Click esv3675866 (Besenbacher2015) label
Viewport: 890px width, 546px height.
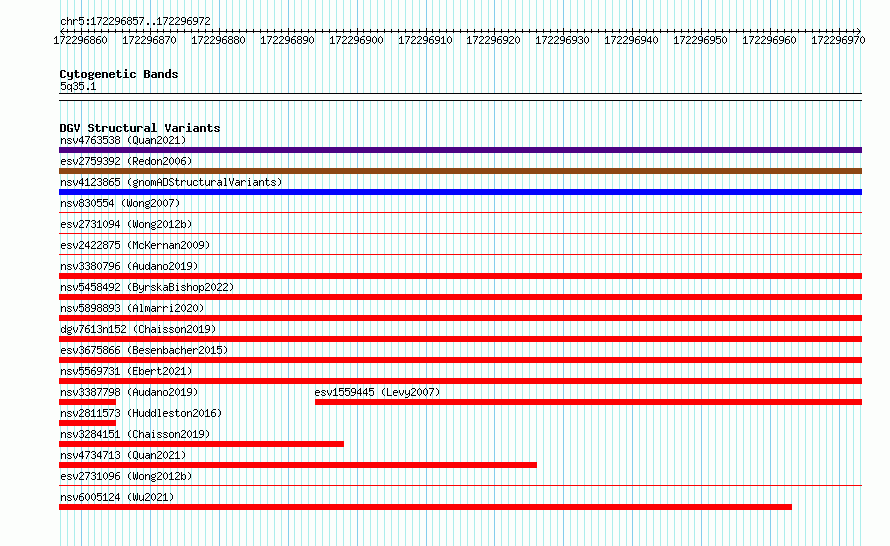144,350
